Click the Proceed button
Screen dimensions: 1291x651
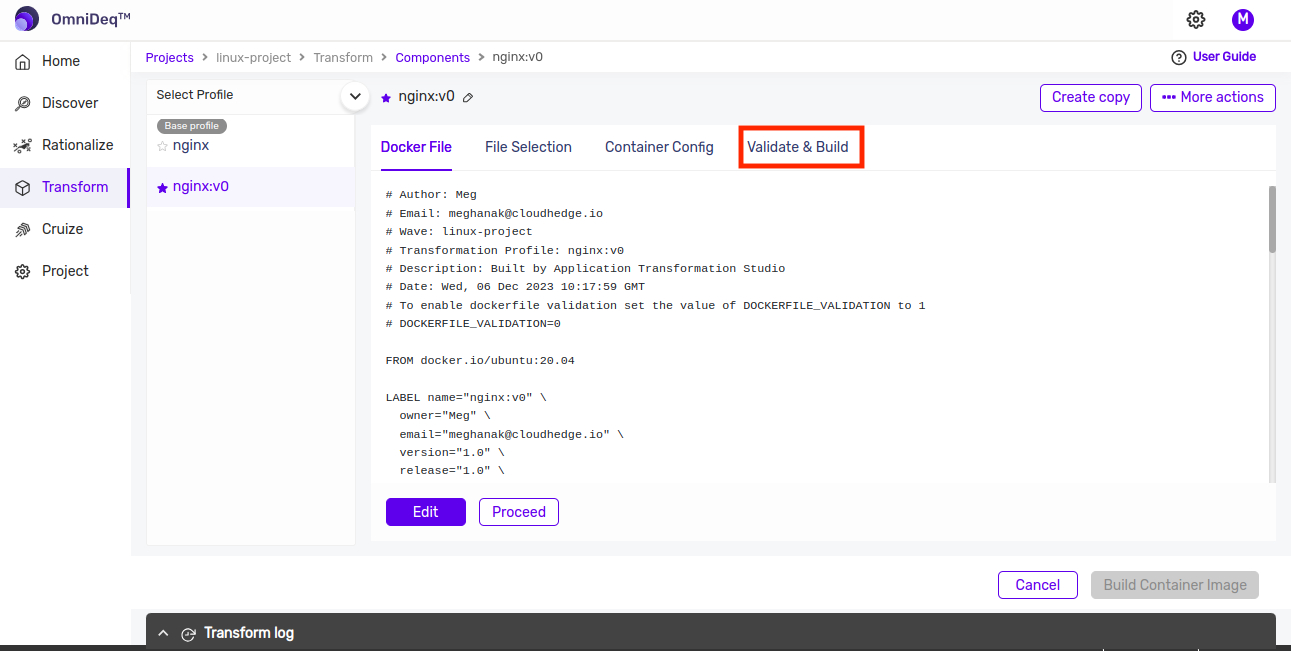point(519,512)
